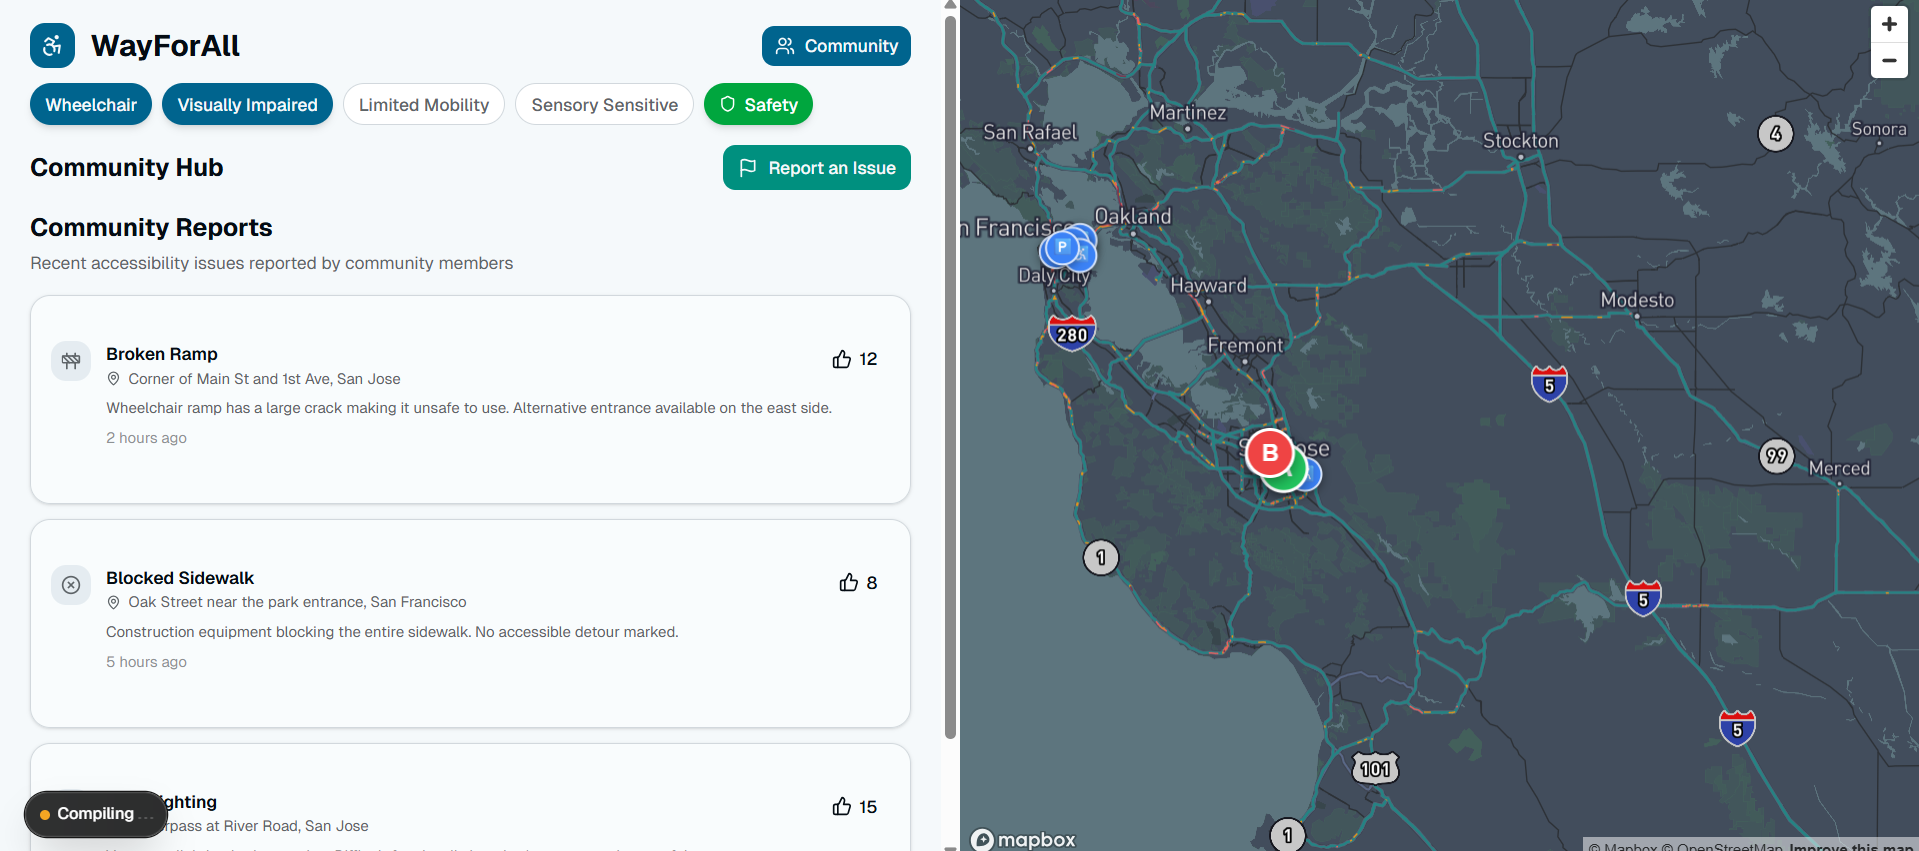Toggle the Wheelchair filter chip
Image resolution: width=1919 pixels, height=851 pixels.
pos(91,104)
